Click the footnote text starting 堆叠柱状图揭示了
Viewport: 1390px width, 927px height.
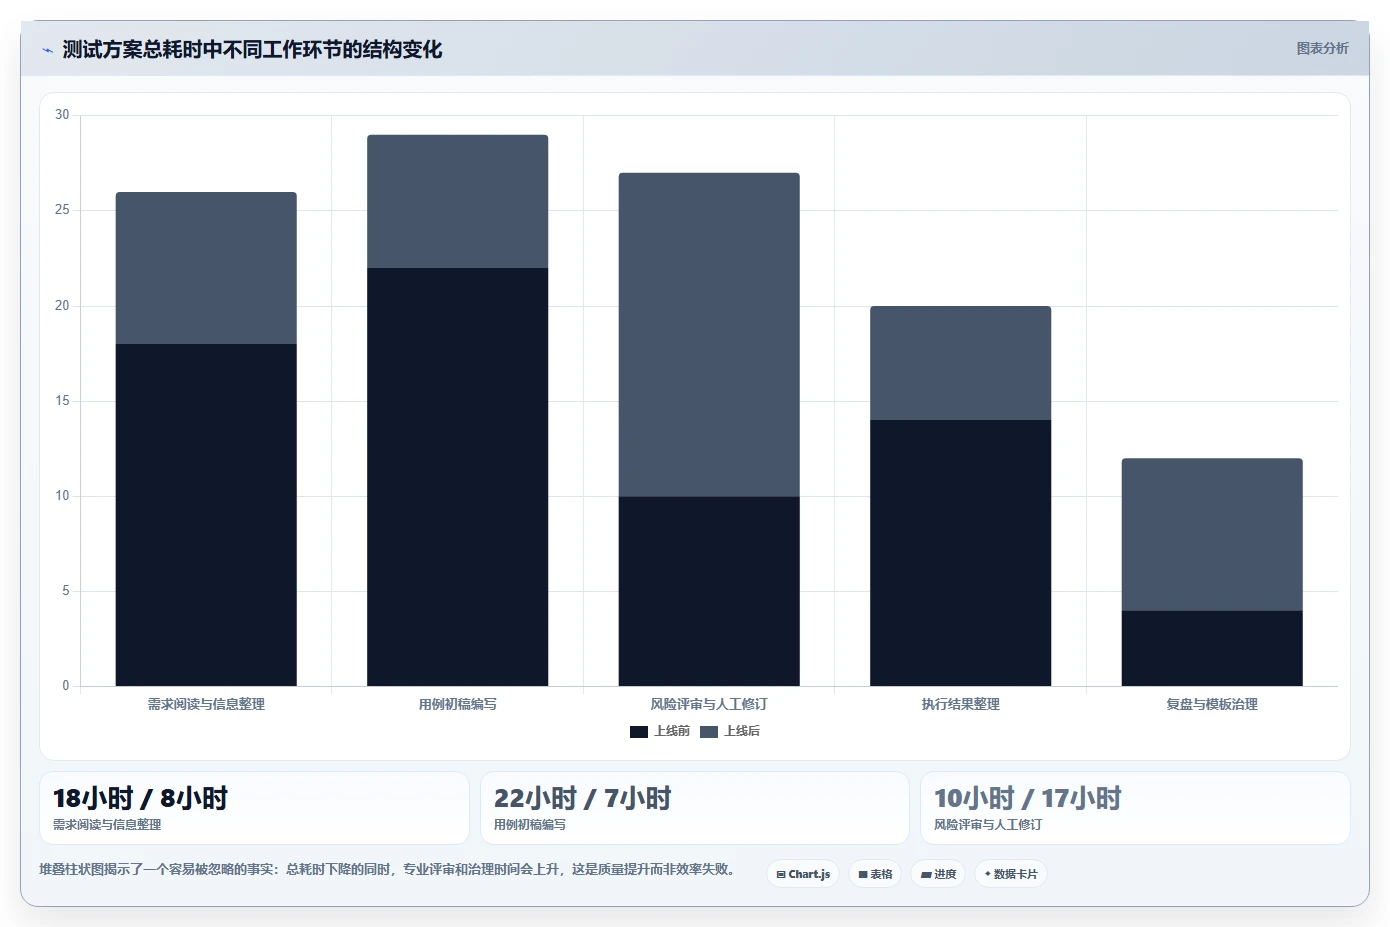(x=389, y=869)
